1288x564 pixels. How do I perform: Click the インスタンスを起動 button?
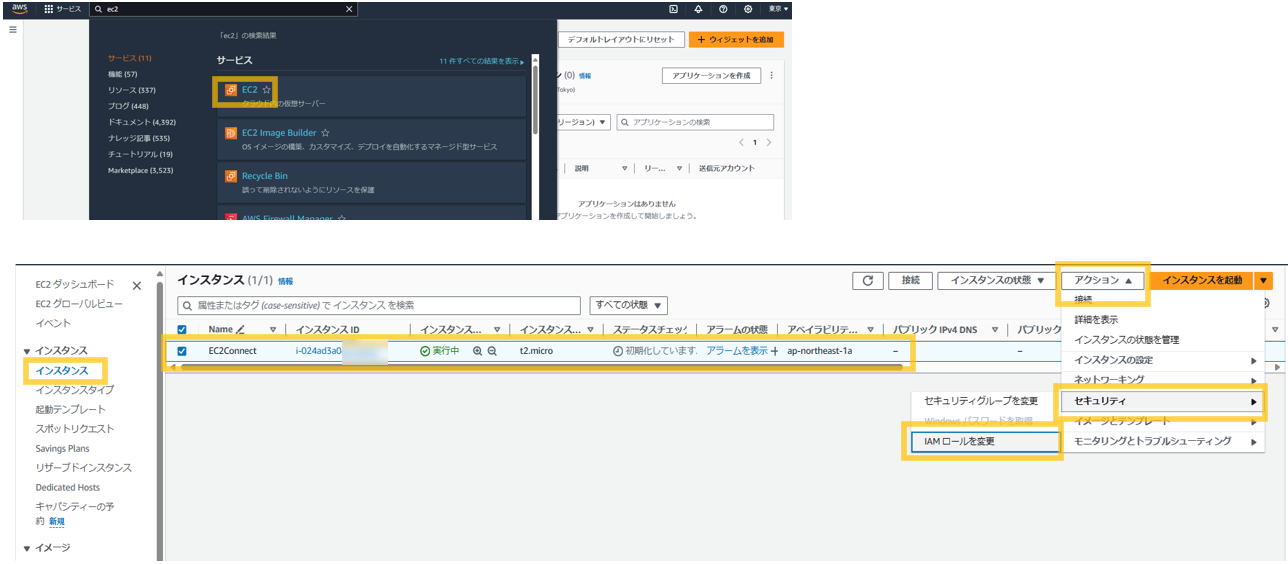[1202, 281]
